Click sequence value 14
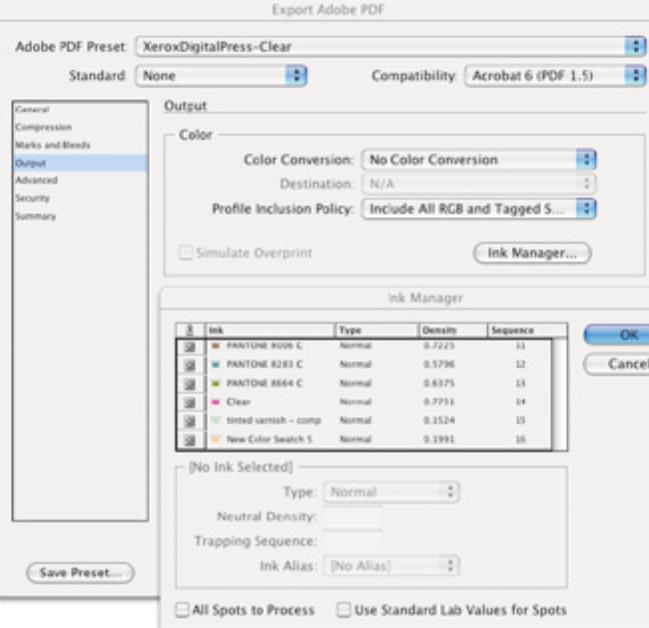Image resolution: width=649 pixels, height=628 pixels. (x=521, y=402)
